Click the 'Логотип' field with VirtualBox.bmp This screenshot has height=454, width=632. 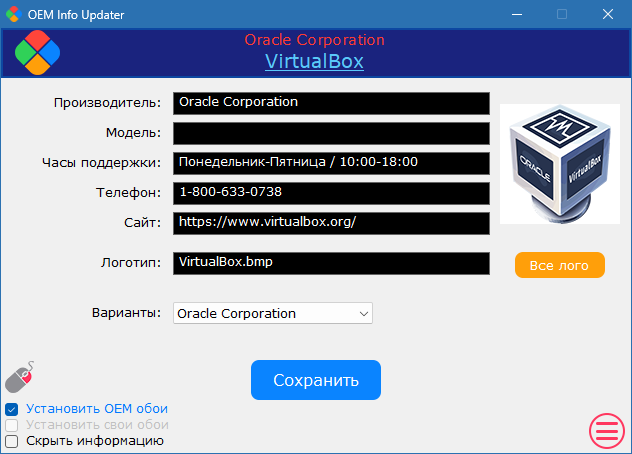[x=331, y=263]
